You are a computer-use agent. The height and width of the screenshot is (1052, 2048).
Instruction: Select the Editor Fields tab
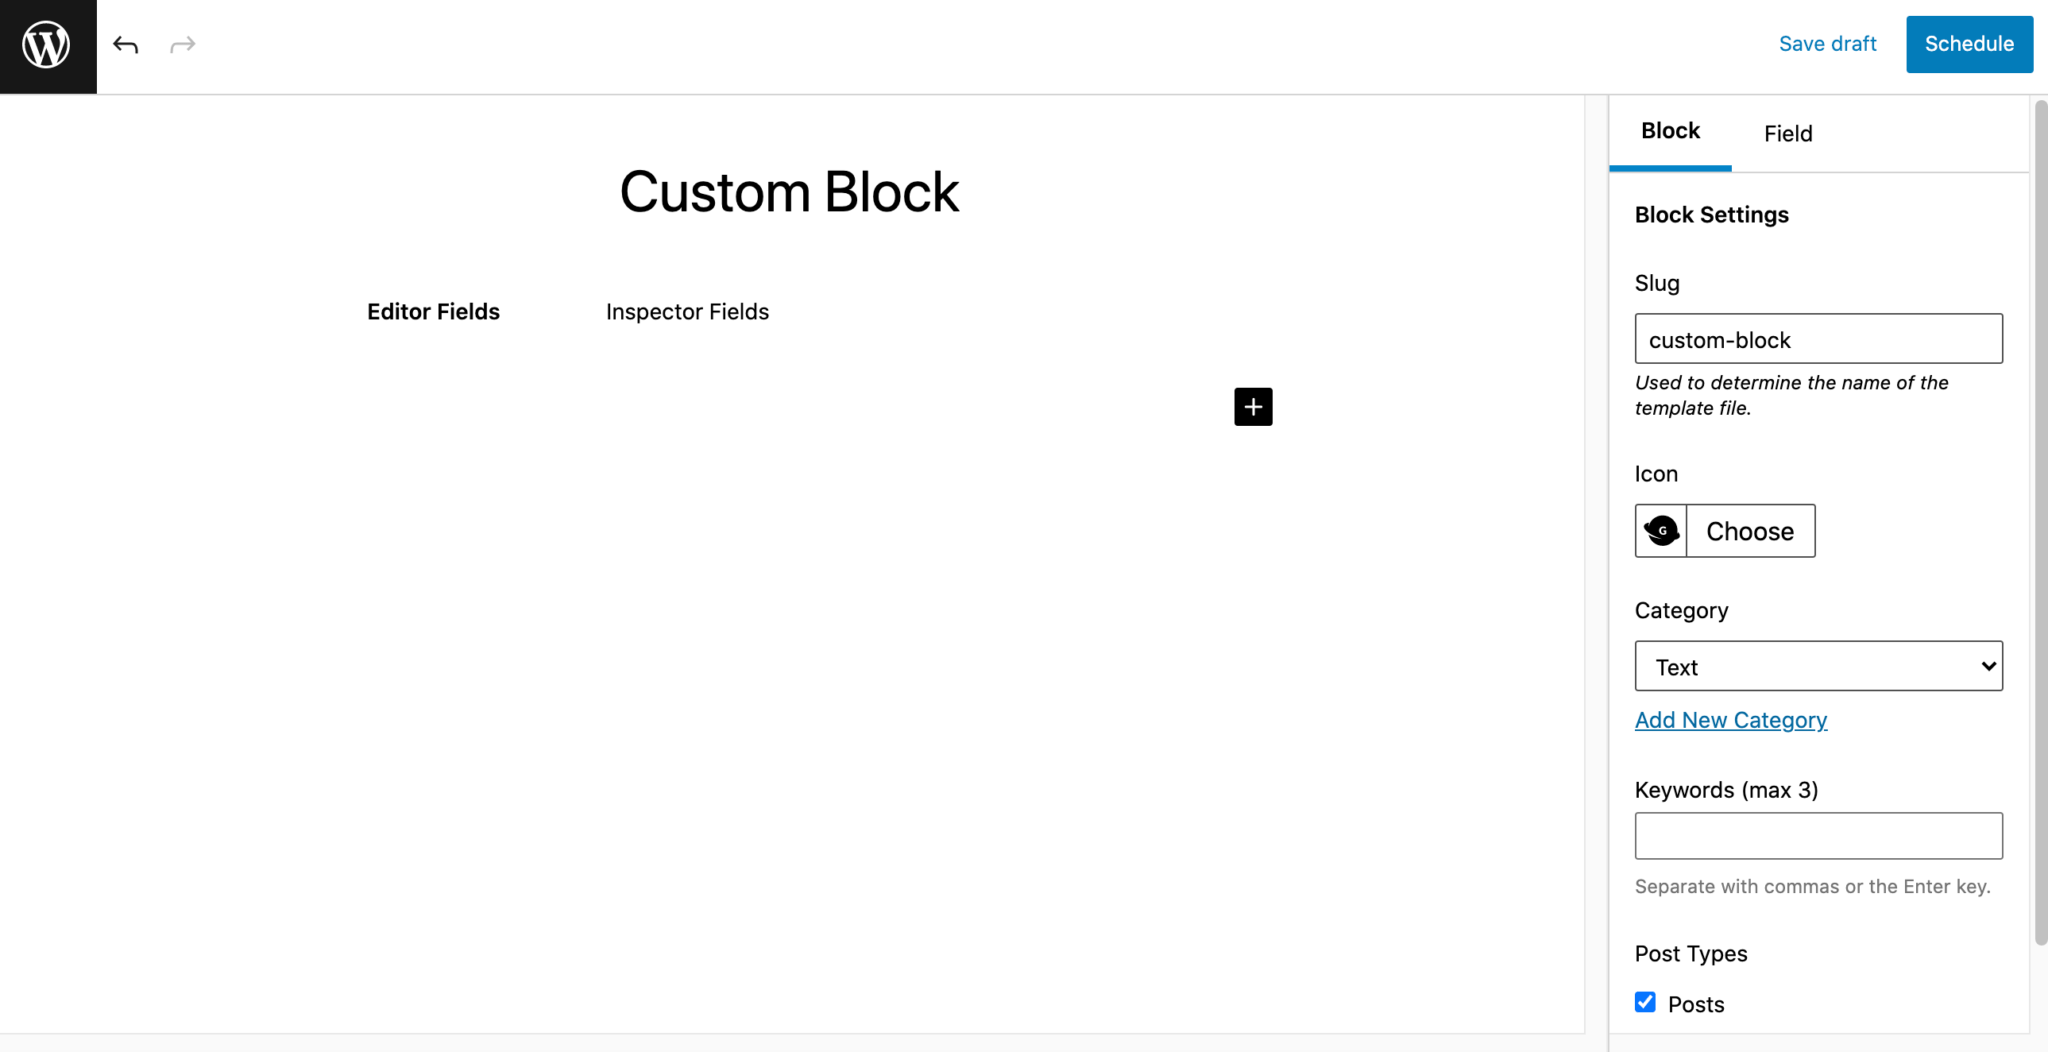(x=433, y=311)
